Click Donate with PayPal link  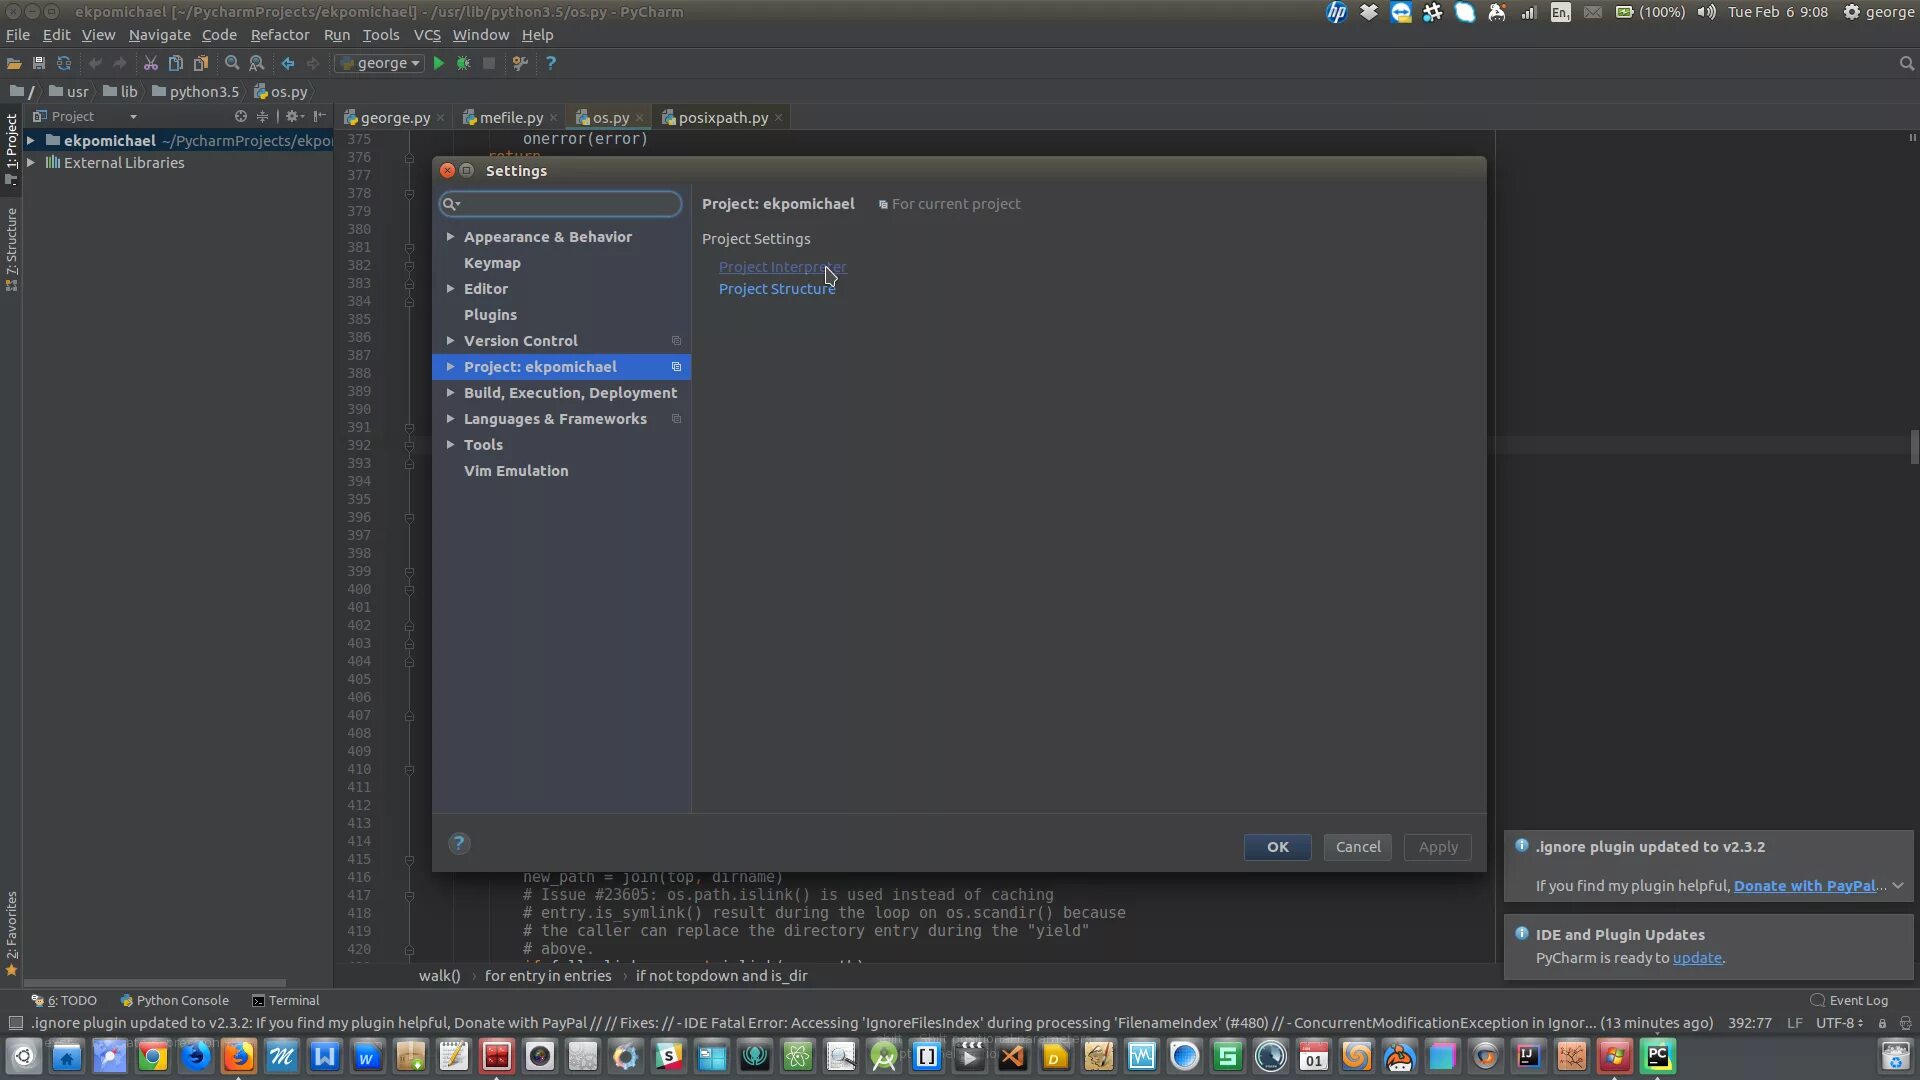click(1804, 886)
